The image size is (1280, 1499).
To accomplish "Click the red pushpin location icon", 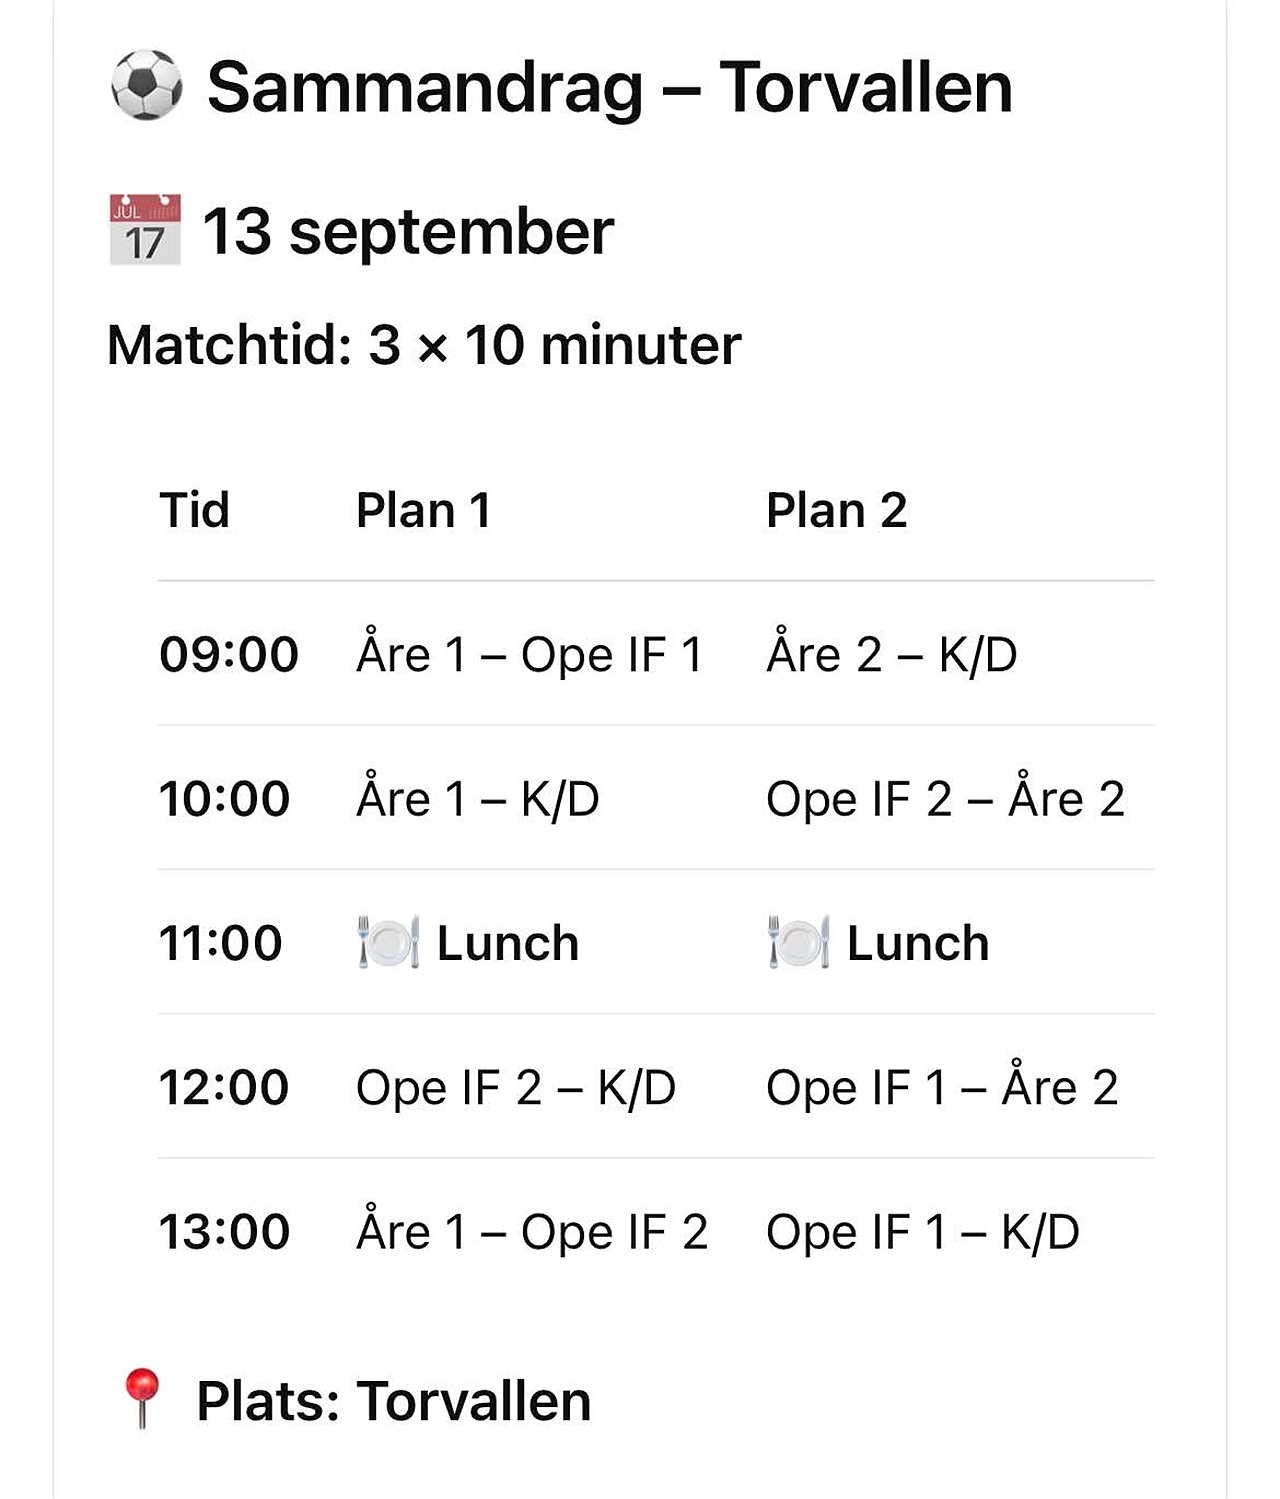I will [141, 1398].
